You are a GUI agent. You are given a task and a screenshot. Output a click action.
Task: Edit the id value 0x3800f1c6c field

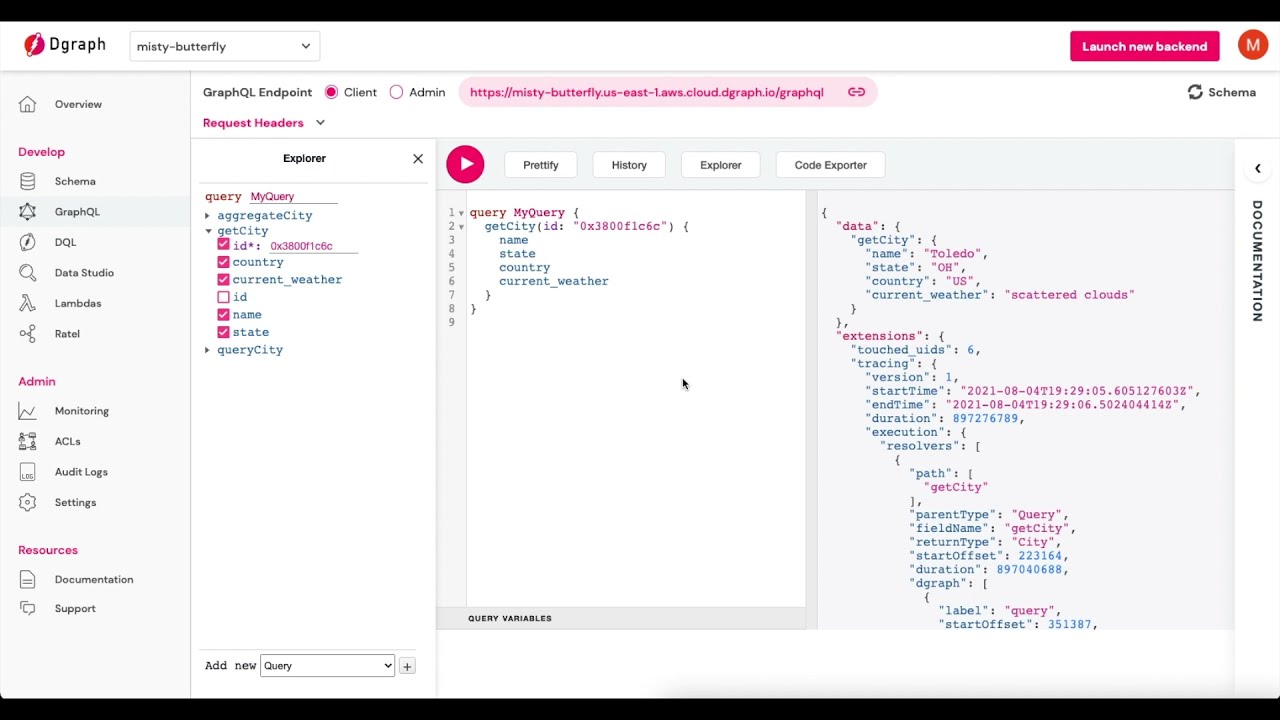(313, 246)
